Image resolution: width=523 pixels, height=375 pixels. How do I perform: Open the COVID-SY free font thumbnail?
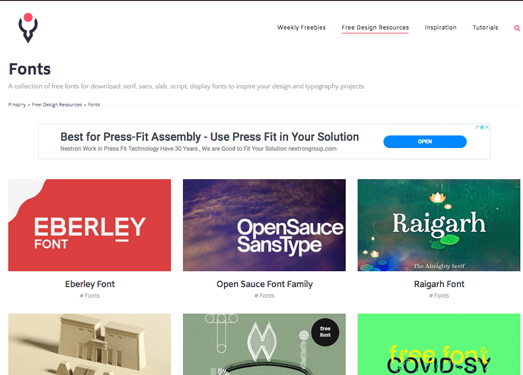pyautogui.click(x=439, y=344)
